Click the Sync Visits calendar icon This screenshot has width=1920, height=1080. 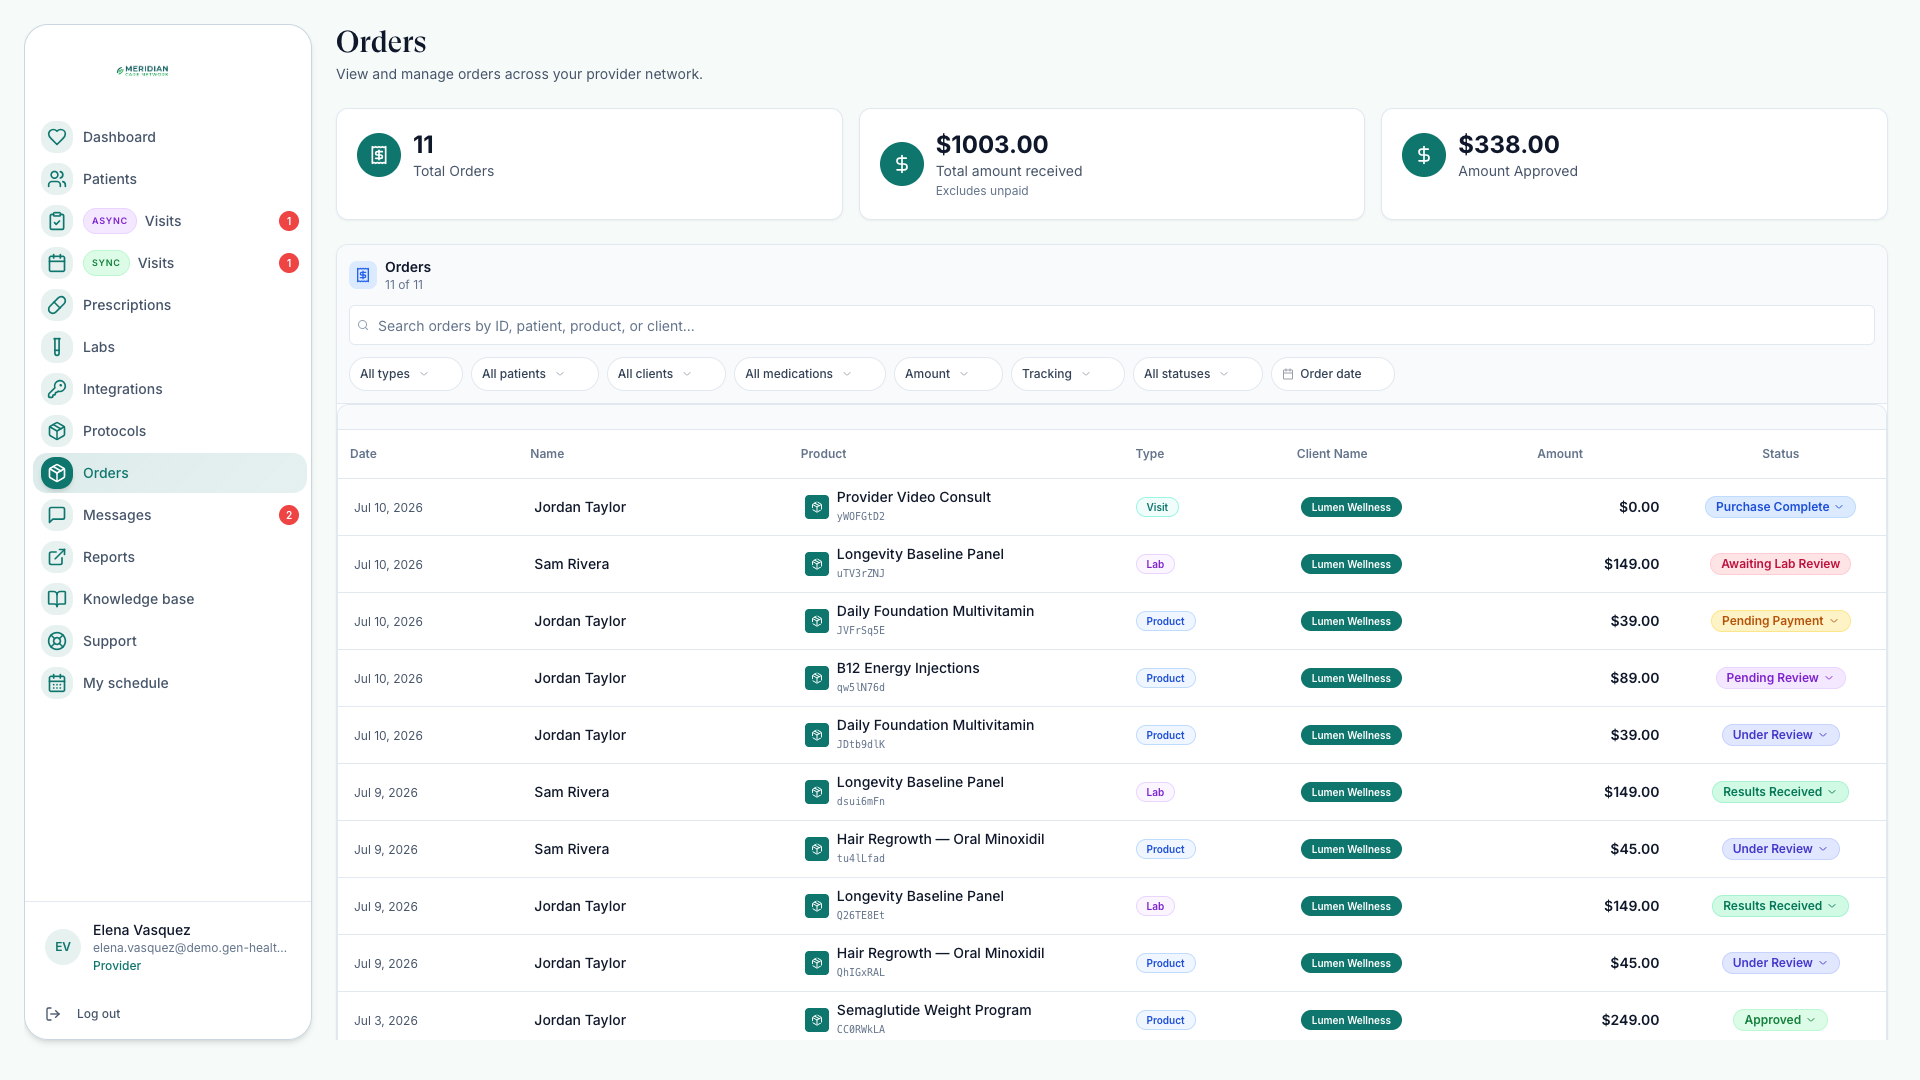click(x=57, y=263)
